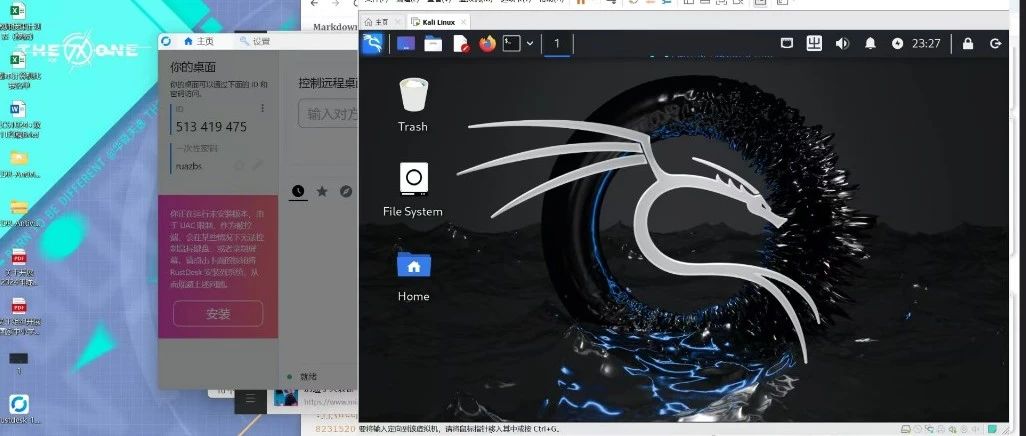This screenshot has width=1026, height=436.
Task: Click the 安装 install button in RustDesk
Action: (x=218, y=314)
